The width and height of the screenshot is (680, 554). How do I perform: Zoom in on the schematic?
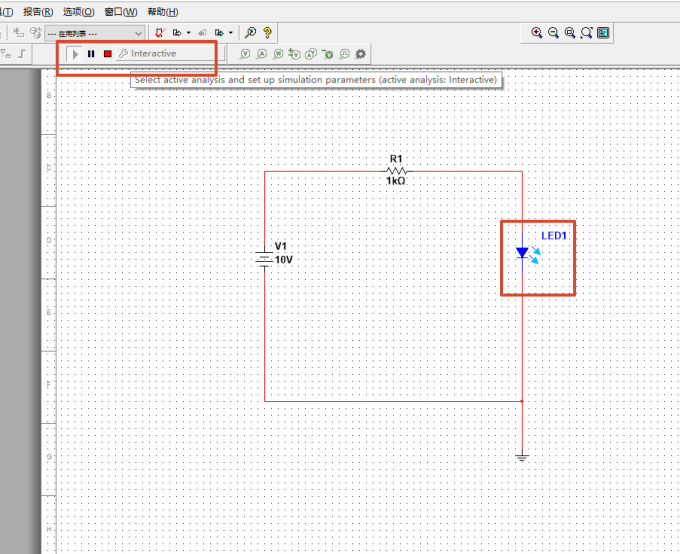click(x=536, y=33)
